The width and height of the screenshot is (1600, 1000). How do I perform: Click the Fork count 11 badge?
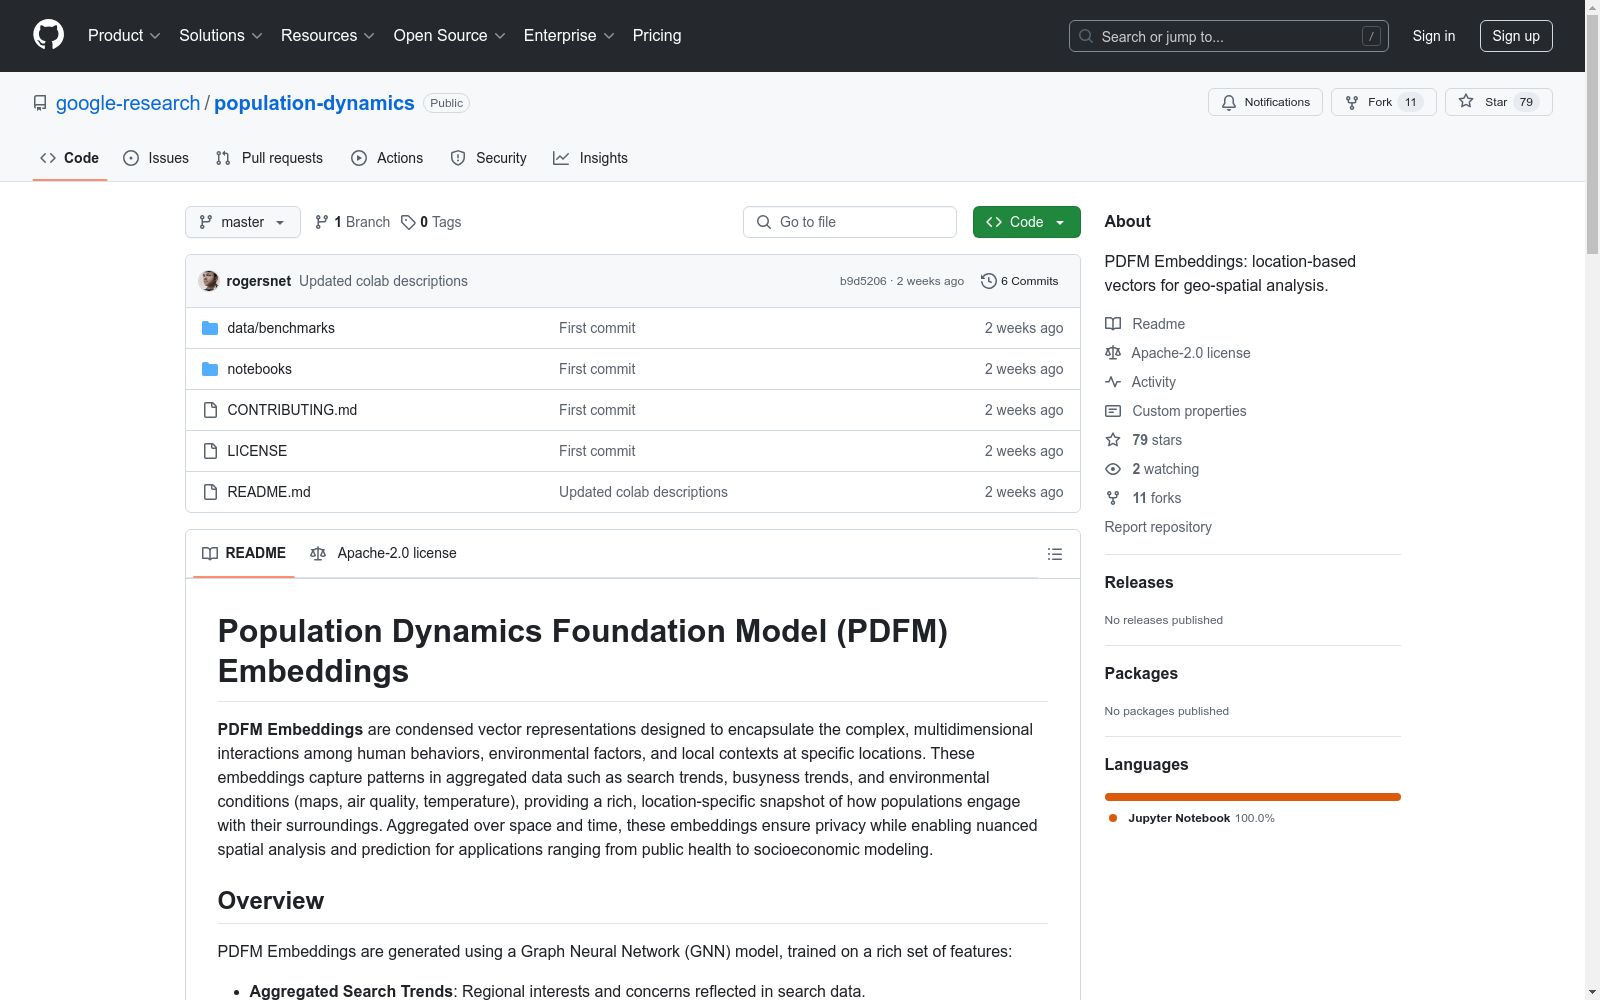[x=1411, y=102]
